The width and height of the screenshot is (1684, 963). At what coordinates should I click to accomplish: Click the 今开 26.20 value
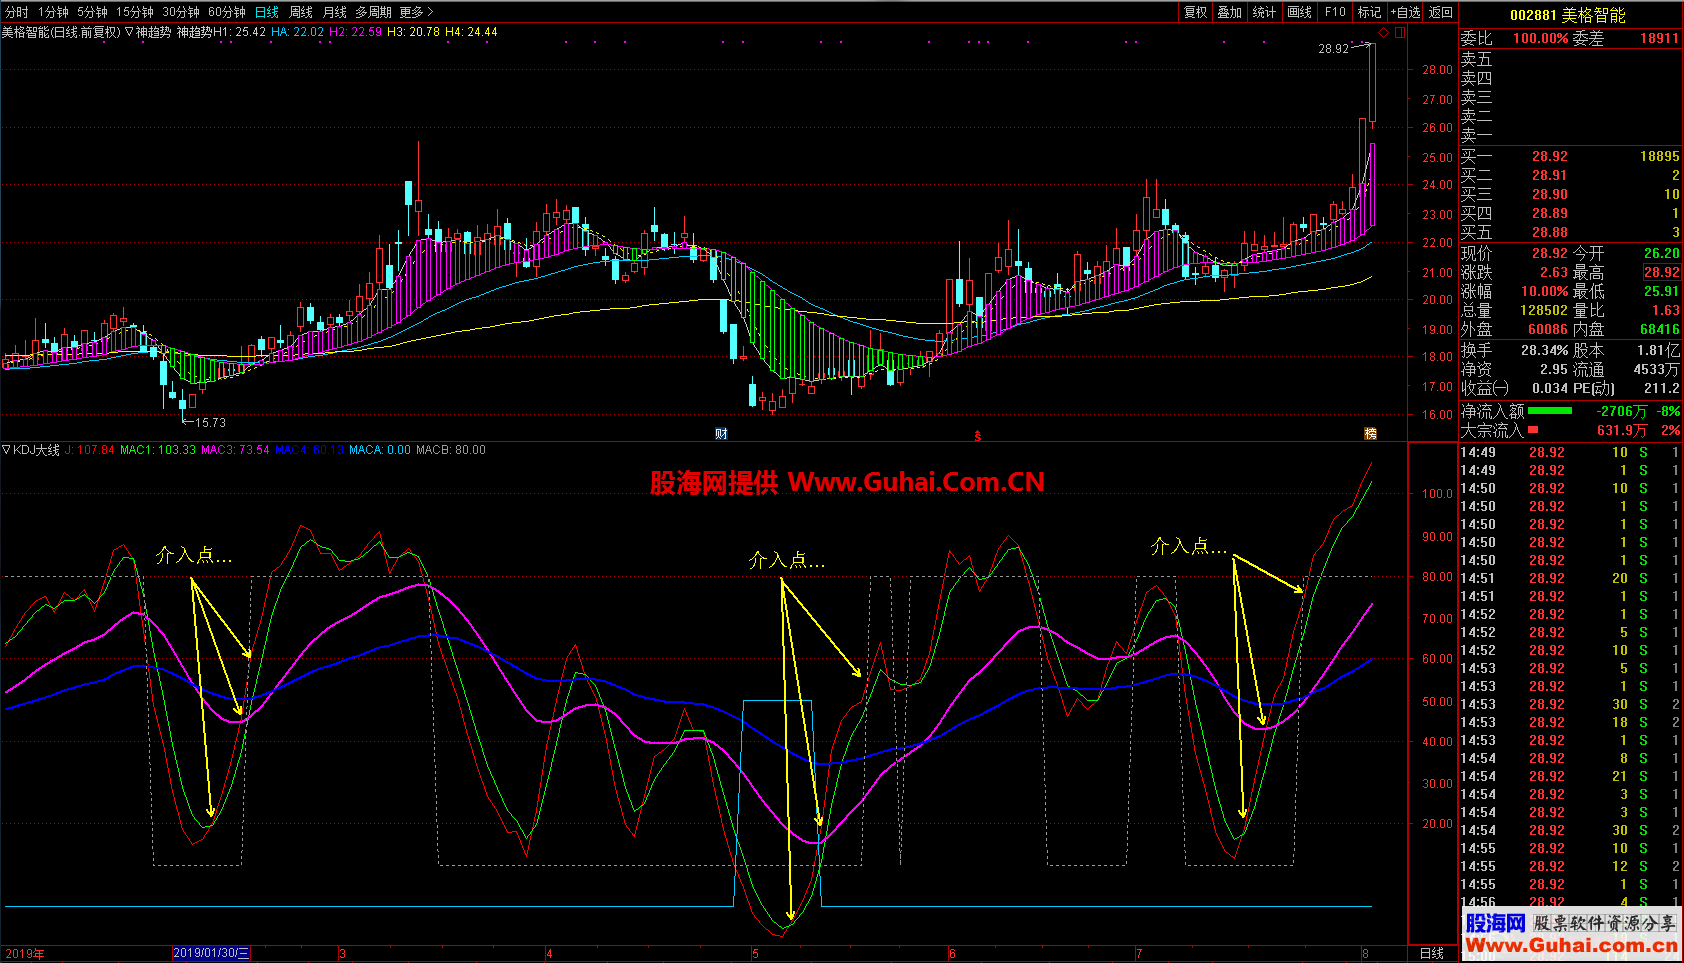point(1662,253)
